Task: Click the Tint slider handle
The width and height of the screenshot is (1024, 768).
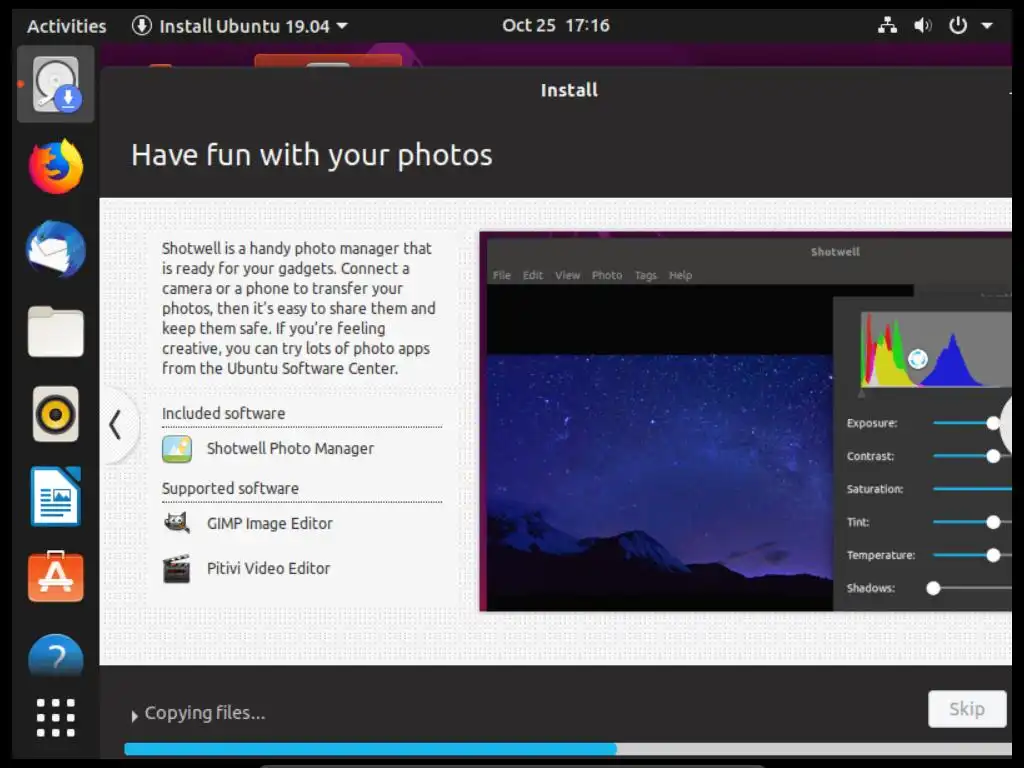Action: (993, 522)
